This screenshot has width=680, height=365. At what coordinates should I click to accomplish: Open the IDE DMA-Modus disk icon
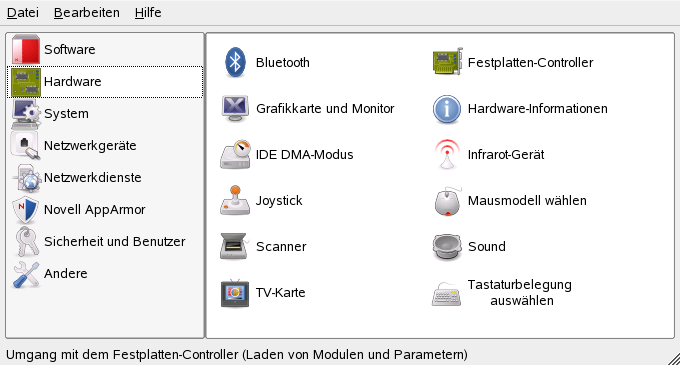point(235,154)
